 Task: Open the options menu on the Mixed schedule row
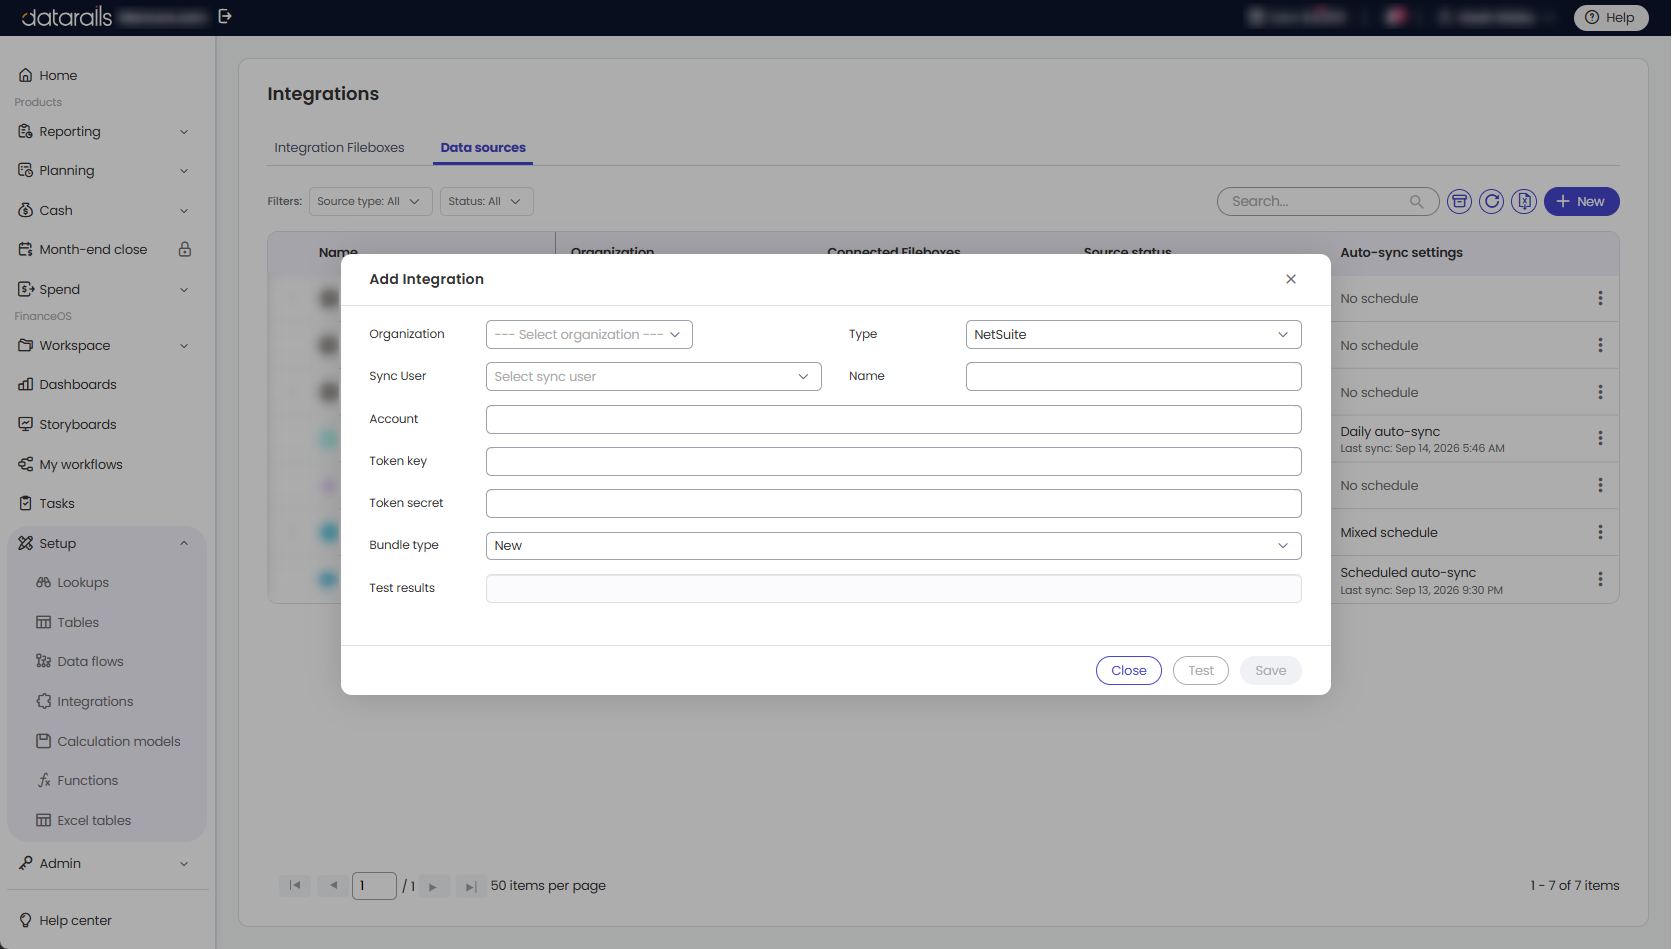click(x=1600, y=532)
